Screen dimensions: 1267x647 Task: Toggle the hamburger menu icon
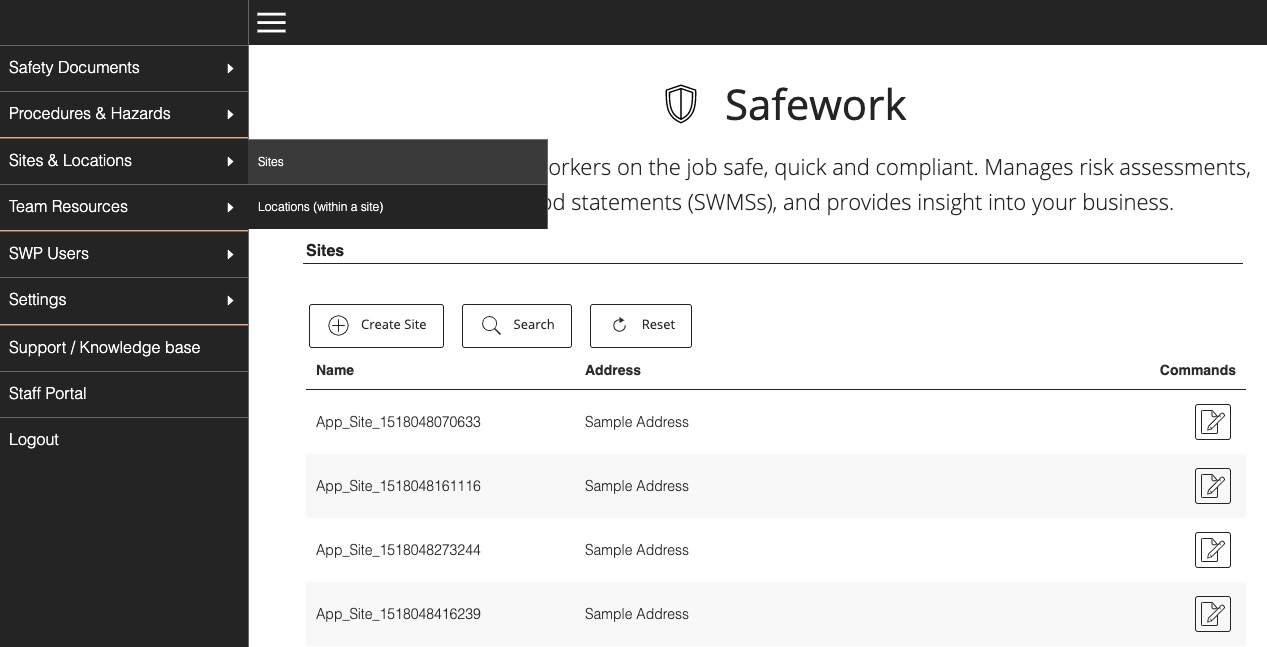pyautogui.click(x=271, y=22)
